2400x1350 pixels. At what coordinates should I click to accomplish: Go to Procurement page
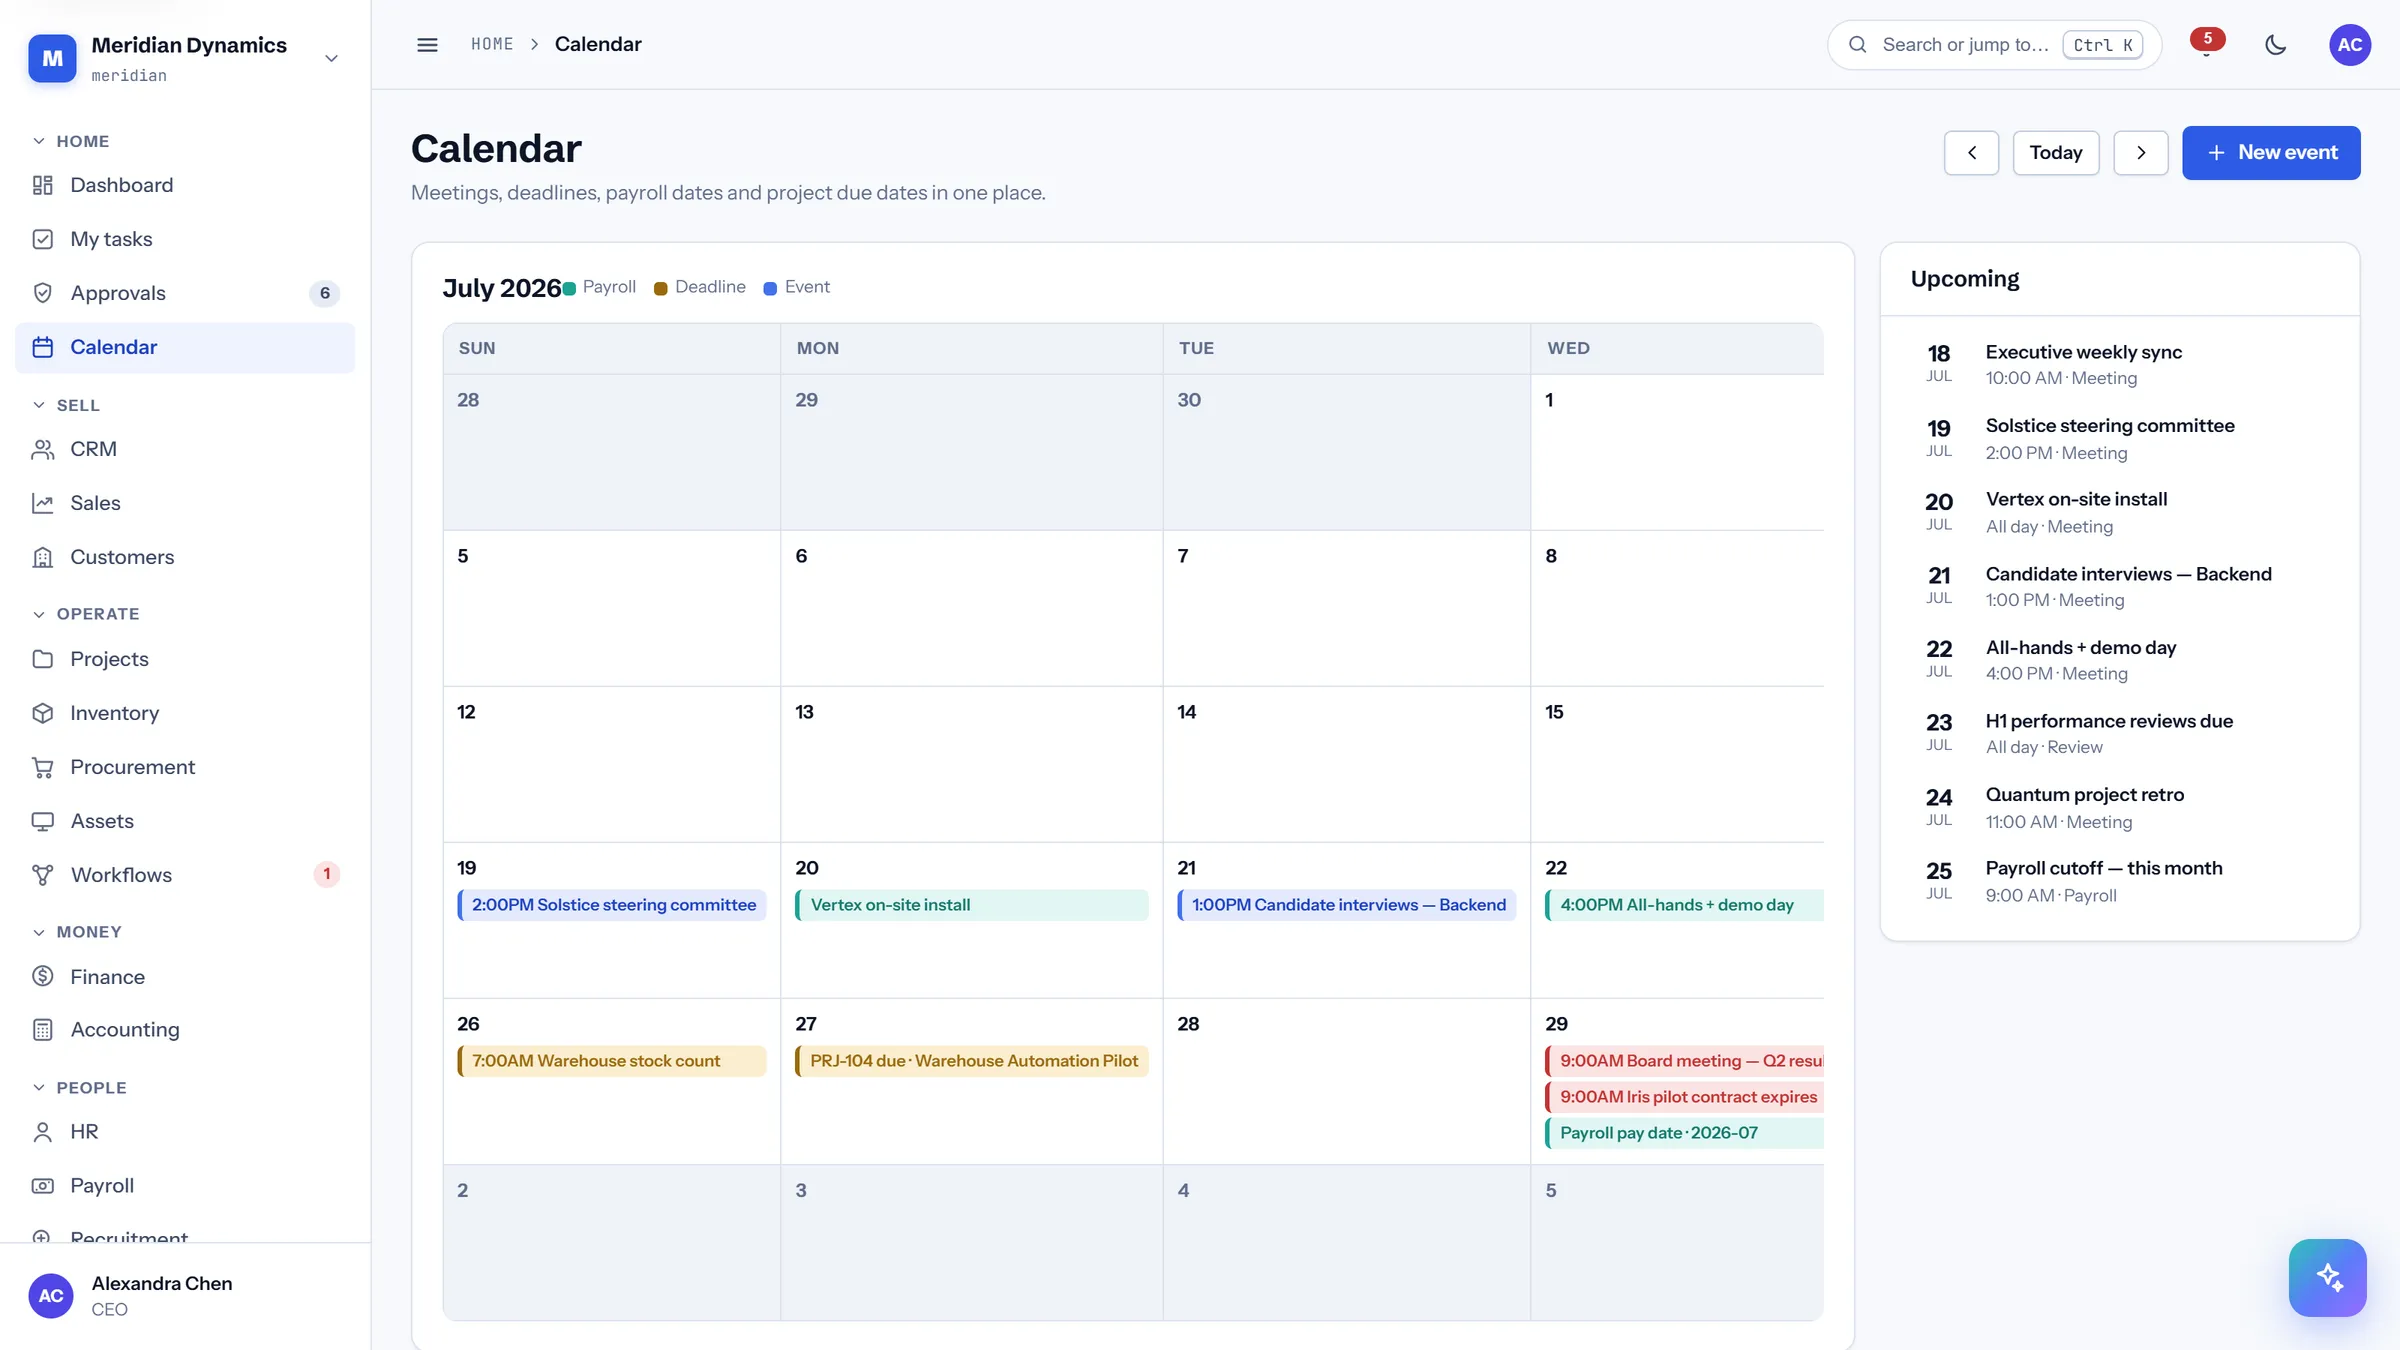click(185, 767)
